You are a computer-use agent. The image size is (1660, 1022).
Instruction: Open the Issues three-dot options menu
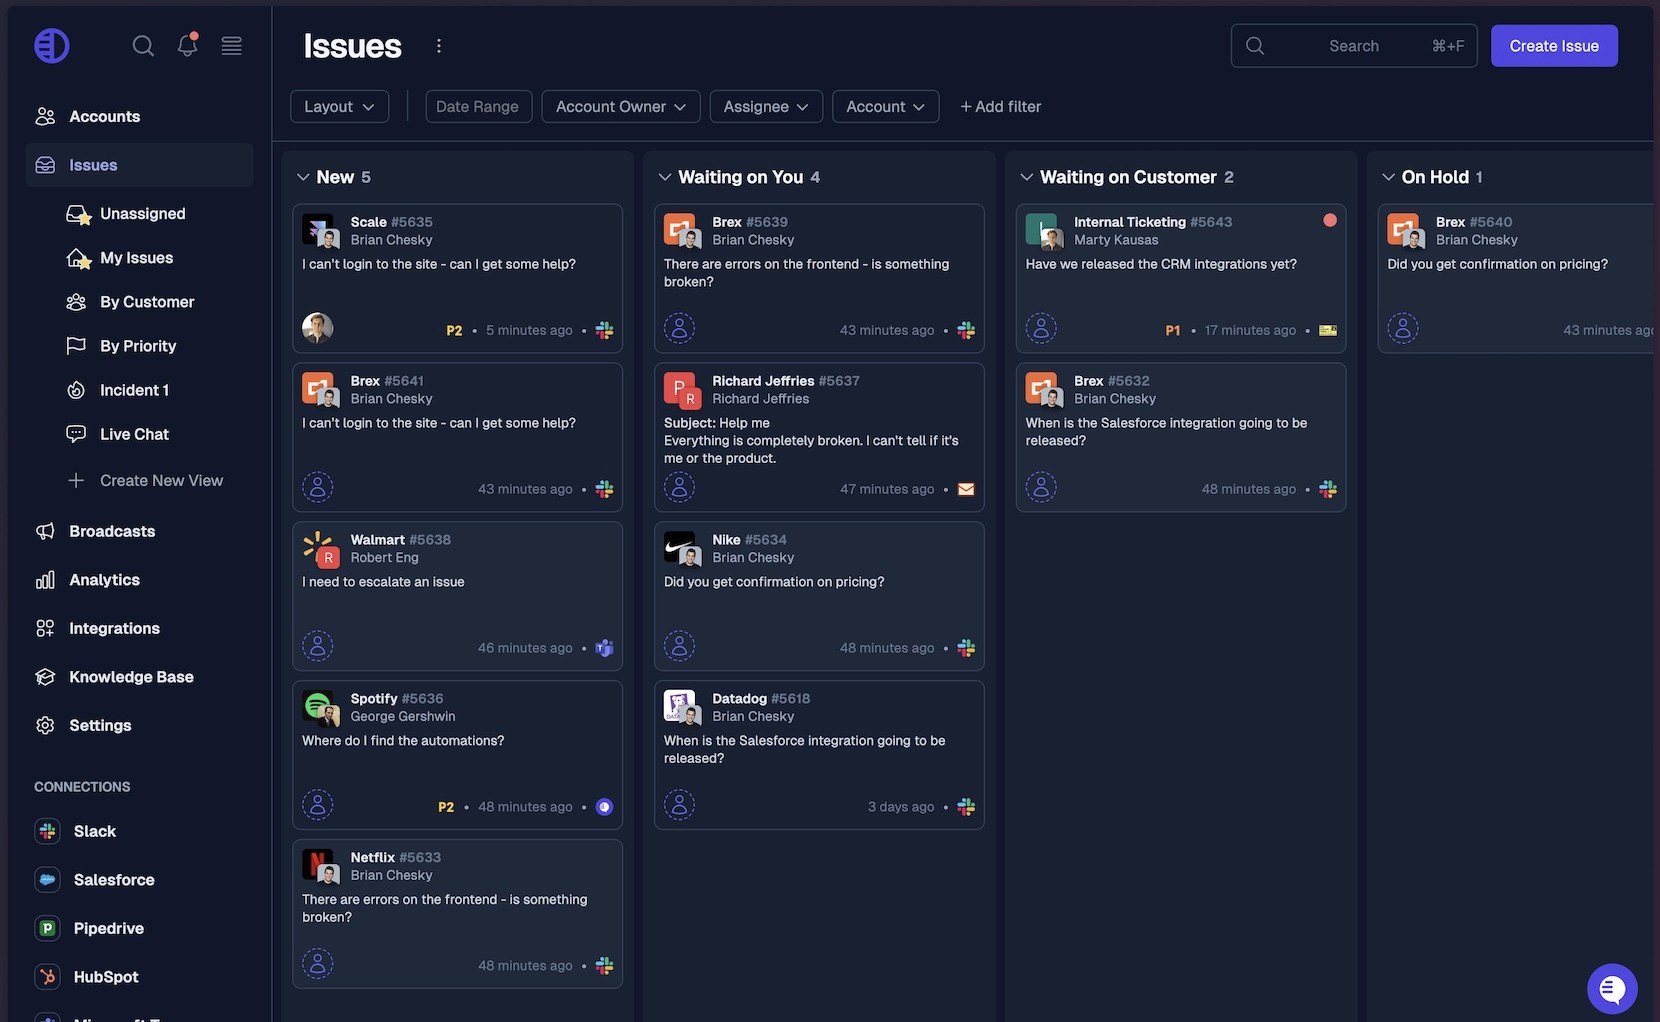coord(438,46)
